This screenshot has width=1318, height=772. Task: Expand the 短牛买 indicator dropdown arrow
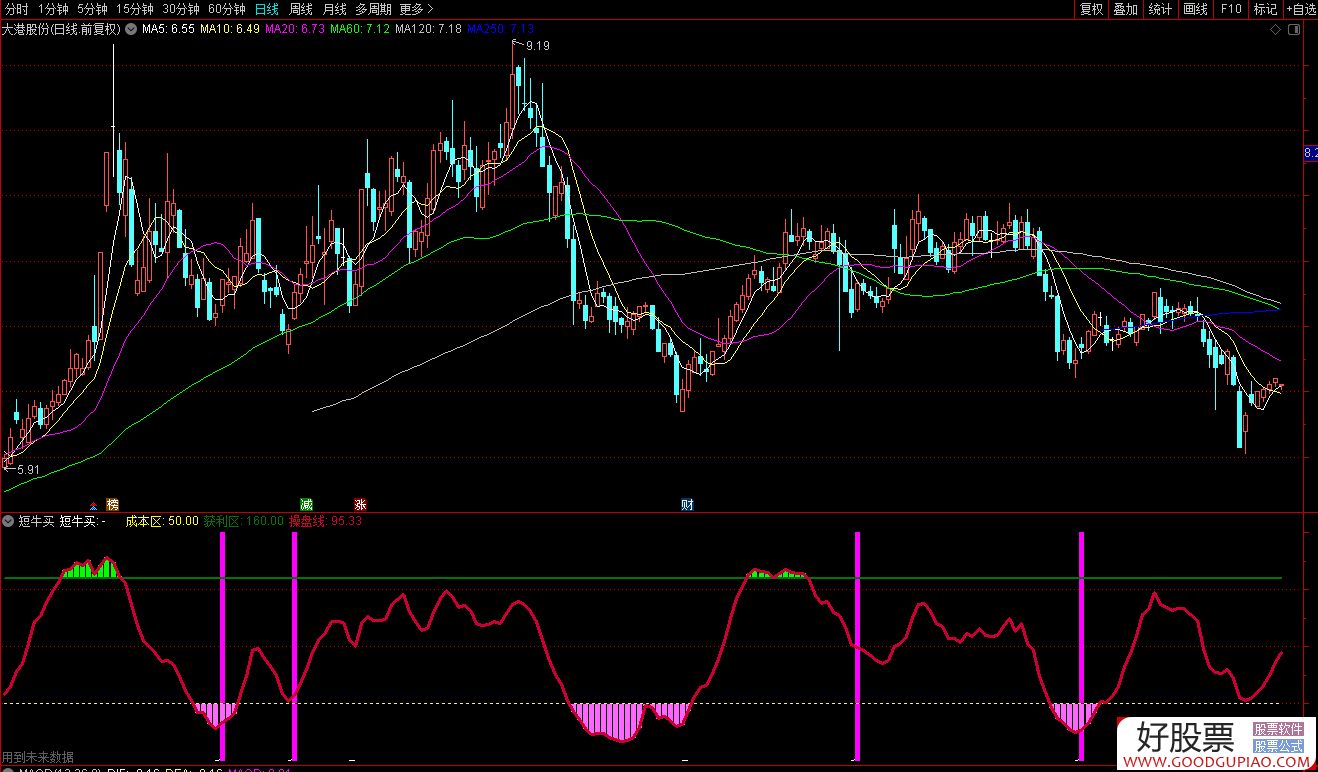coord(8,521)
